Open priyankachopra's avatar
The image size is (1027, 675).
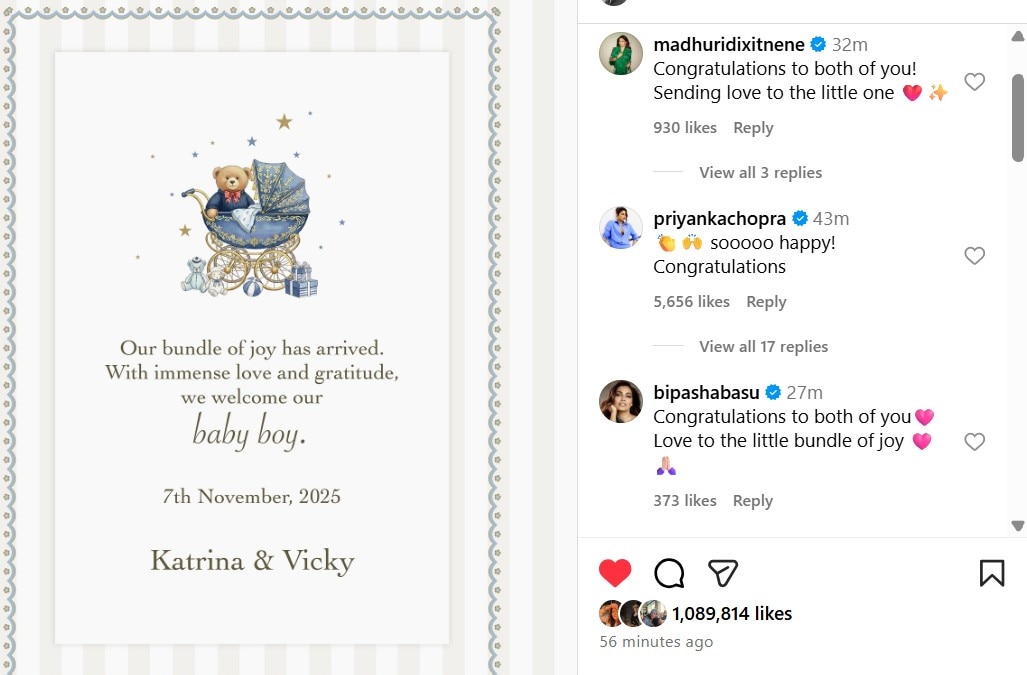click(620, 228)
